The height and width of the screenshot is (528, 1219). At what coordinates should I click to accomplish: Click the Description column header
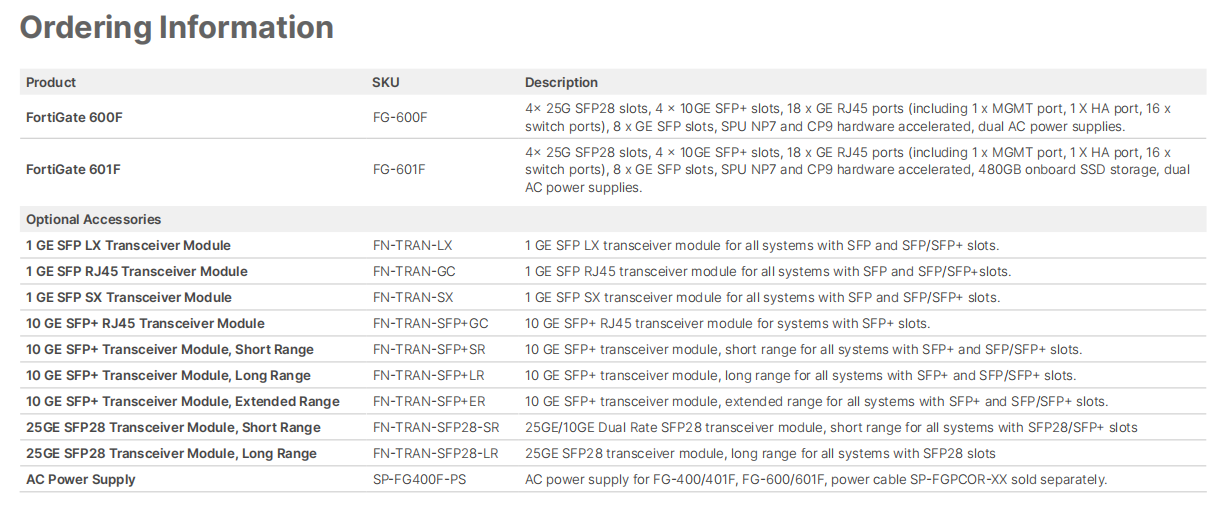[x=561, y=82]
